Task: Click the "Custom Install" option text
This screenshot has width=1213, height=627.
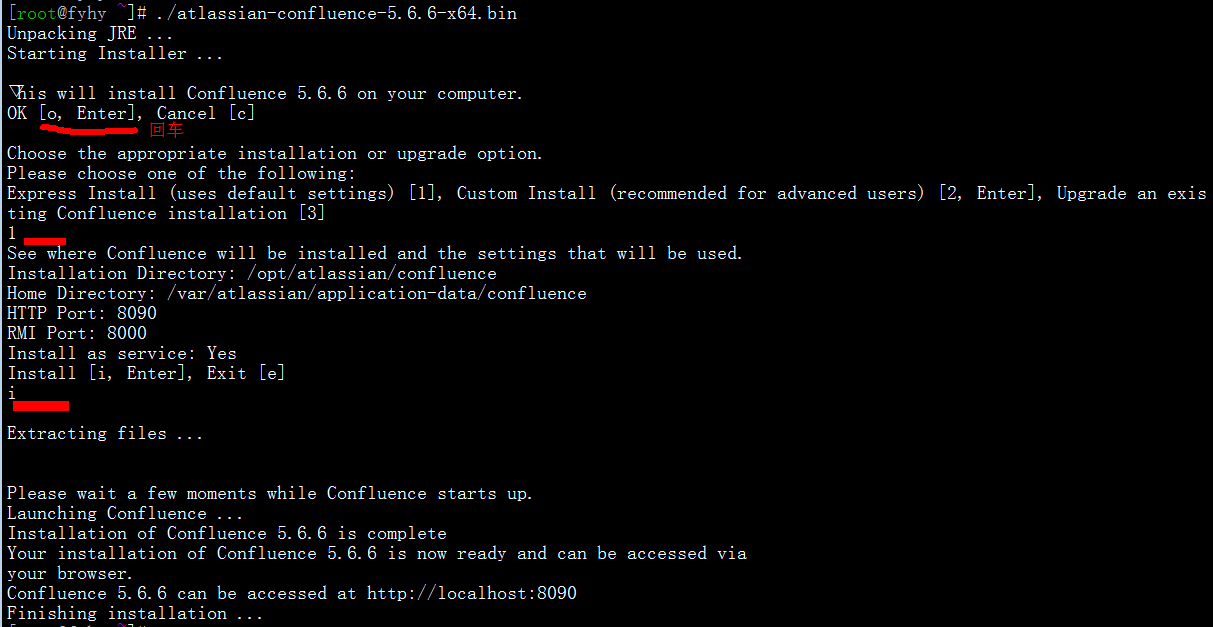Action: [527, 193]
